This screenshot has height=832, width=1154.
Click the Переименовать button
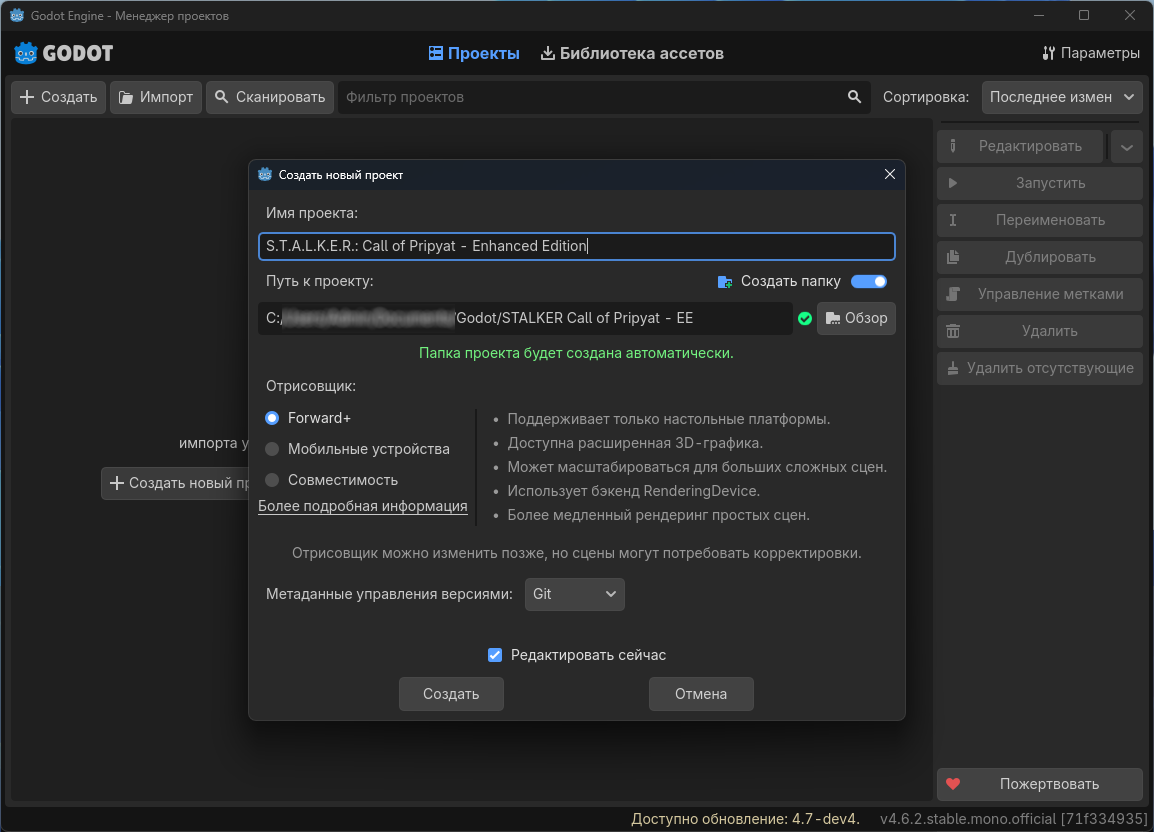tap(1040, 220)
